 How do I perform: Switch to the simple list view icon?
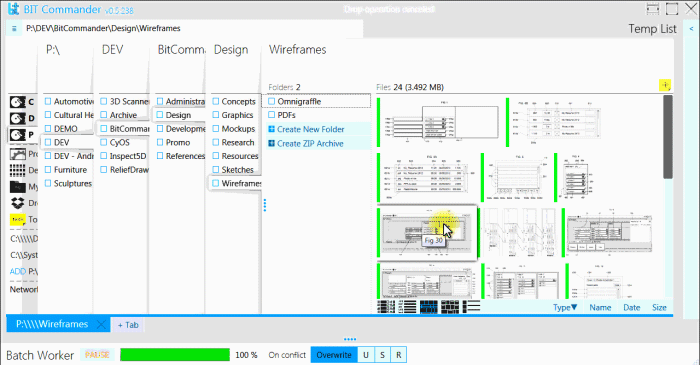pyautogui.click(x=471, y=307)
